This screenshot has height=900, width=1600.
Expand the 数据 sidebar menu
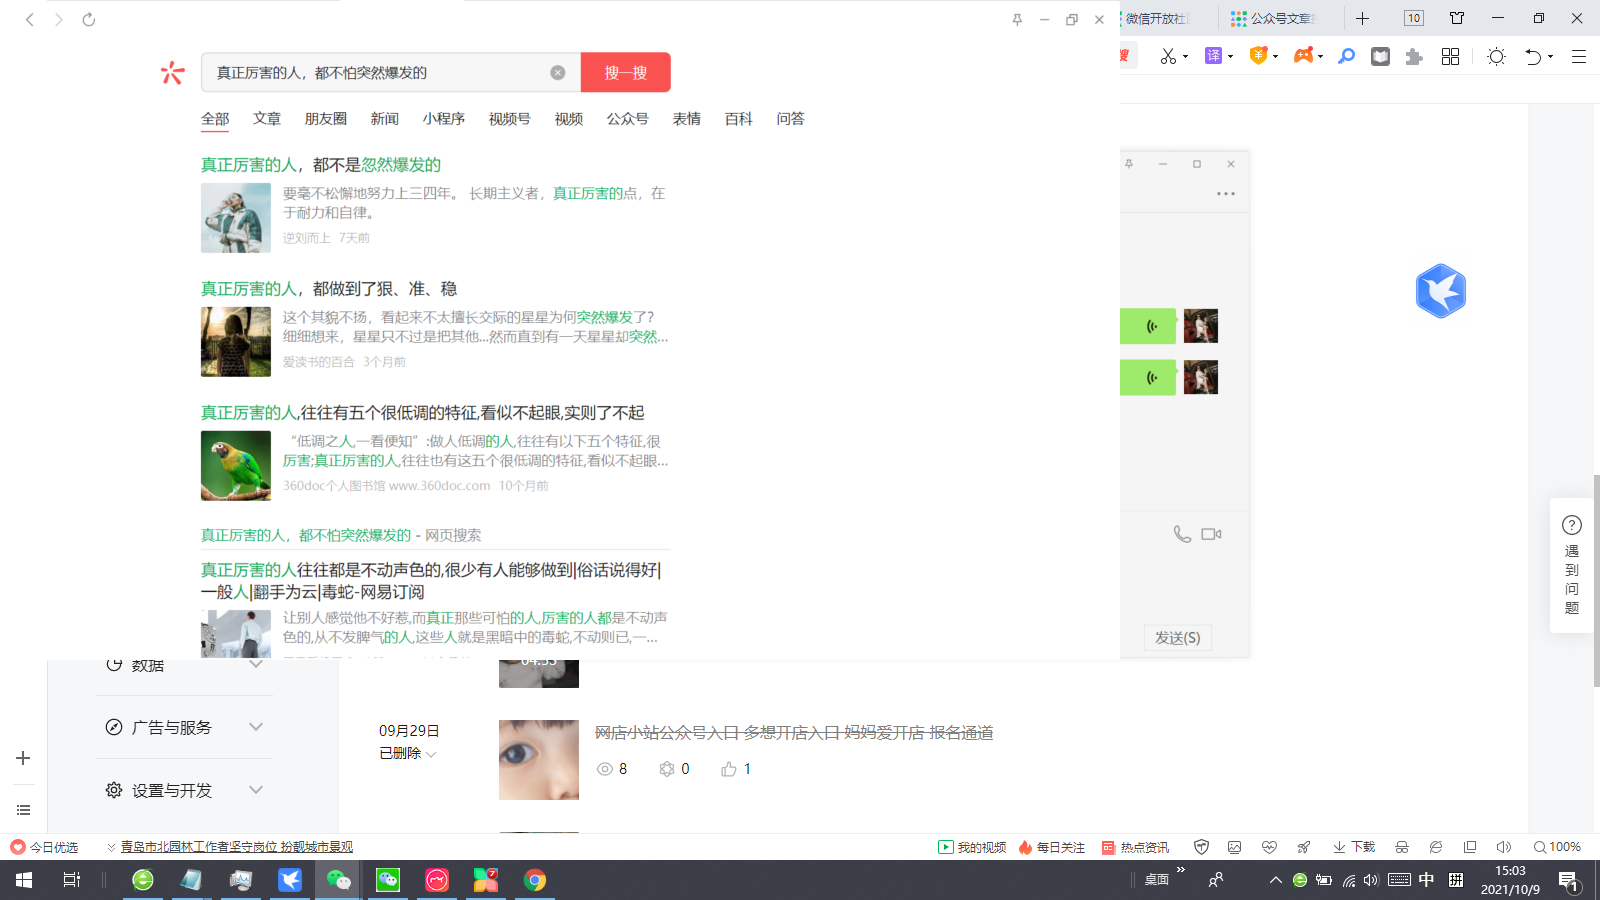[185, 665]
